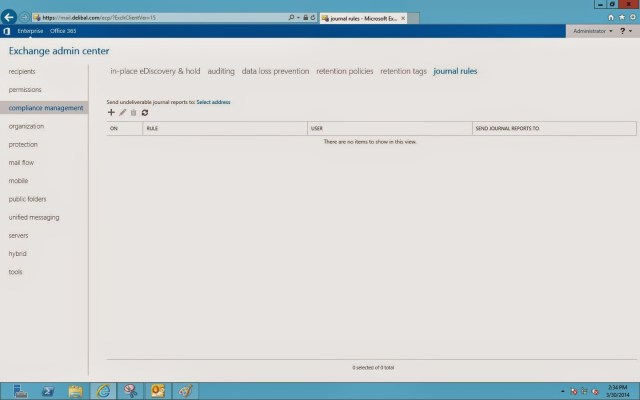Click the edit pencil icon in toolbar
Viewport: 640px width, 400px height.
(x=123, y=113)
